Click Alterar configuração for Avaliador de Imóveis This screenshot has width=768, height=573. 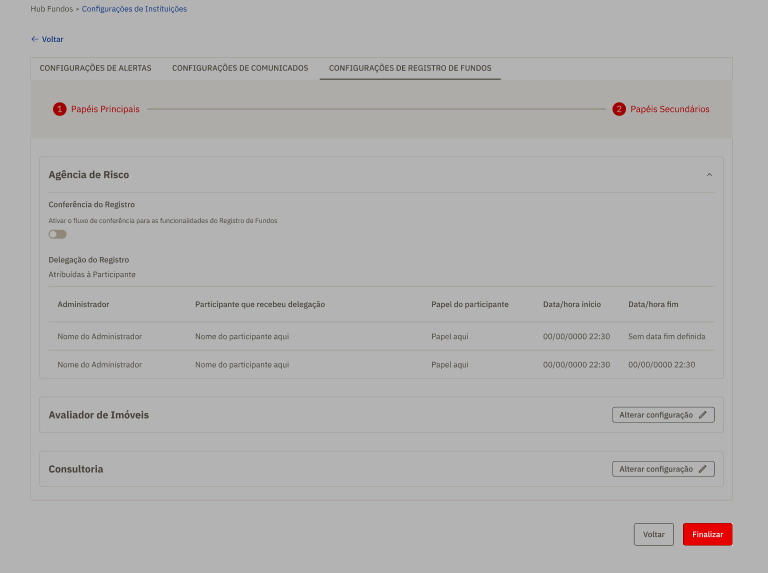tap(663, 415)
